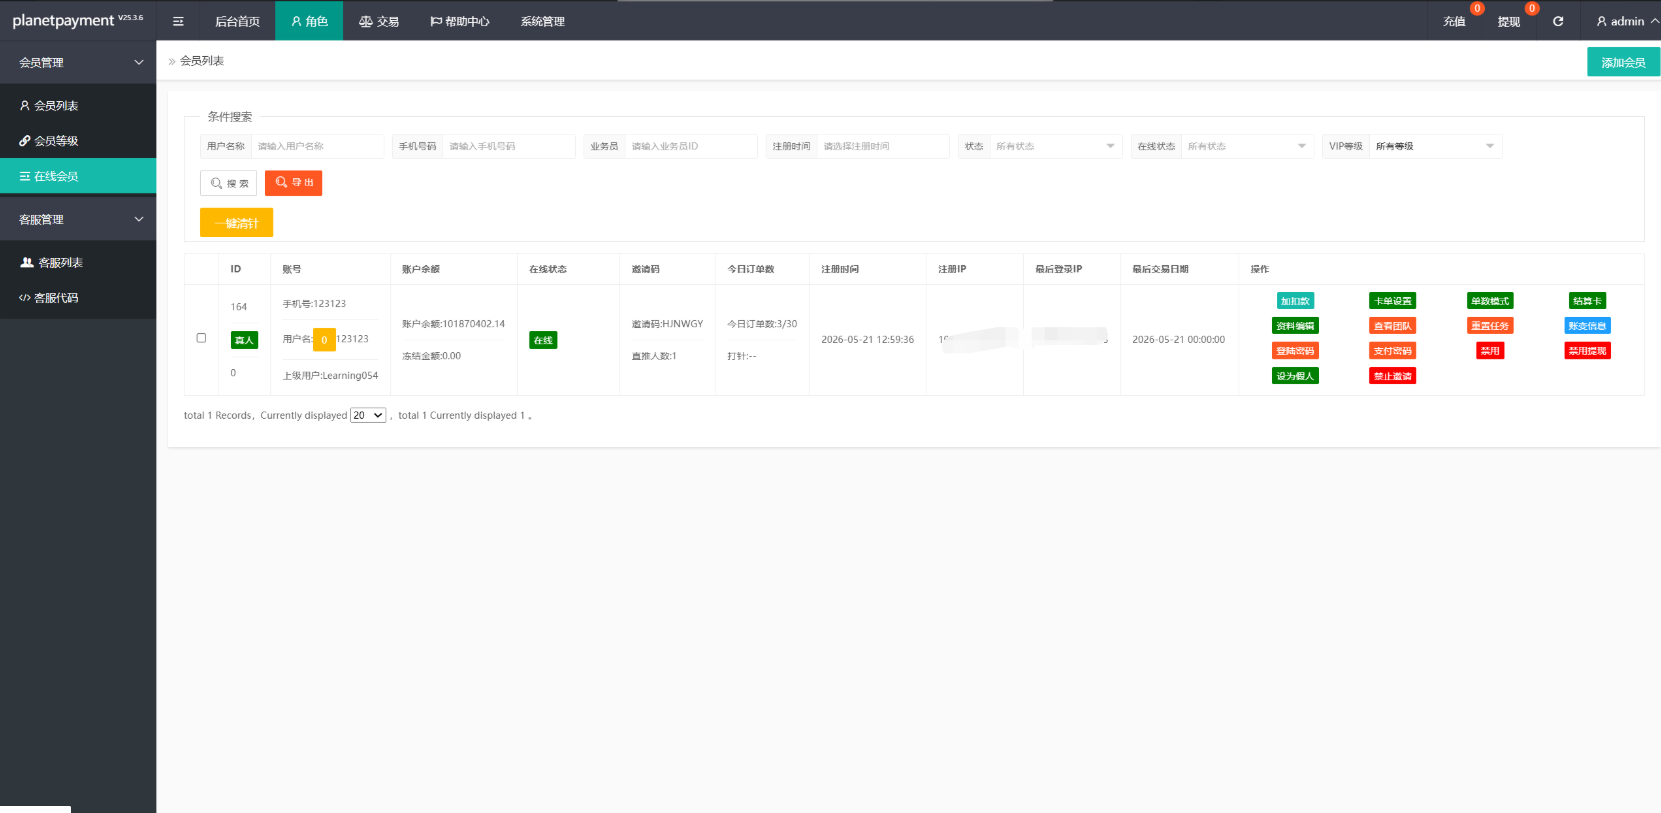1661x813 pixels.
Task: Click the red 禁止邀请 button
Action: 1392,376
